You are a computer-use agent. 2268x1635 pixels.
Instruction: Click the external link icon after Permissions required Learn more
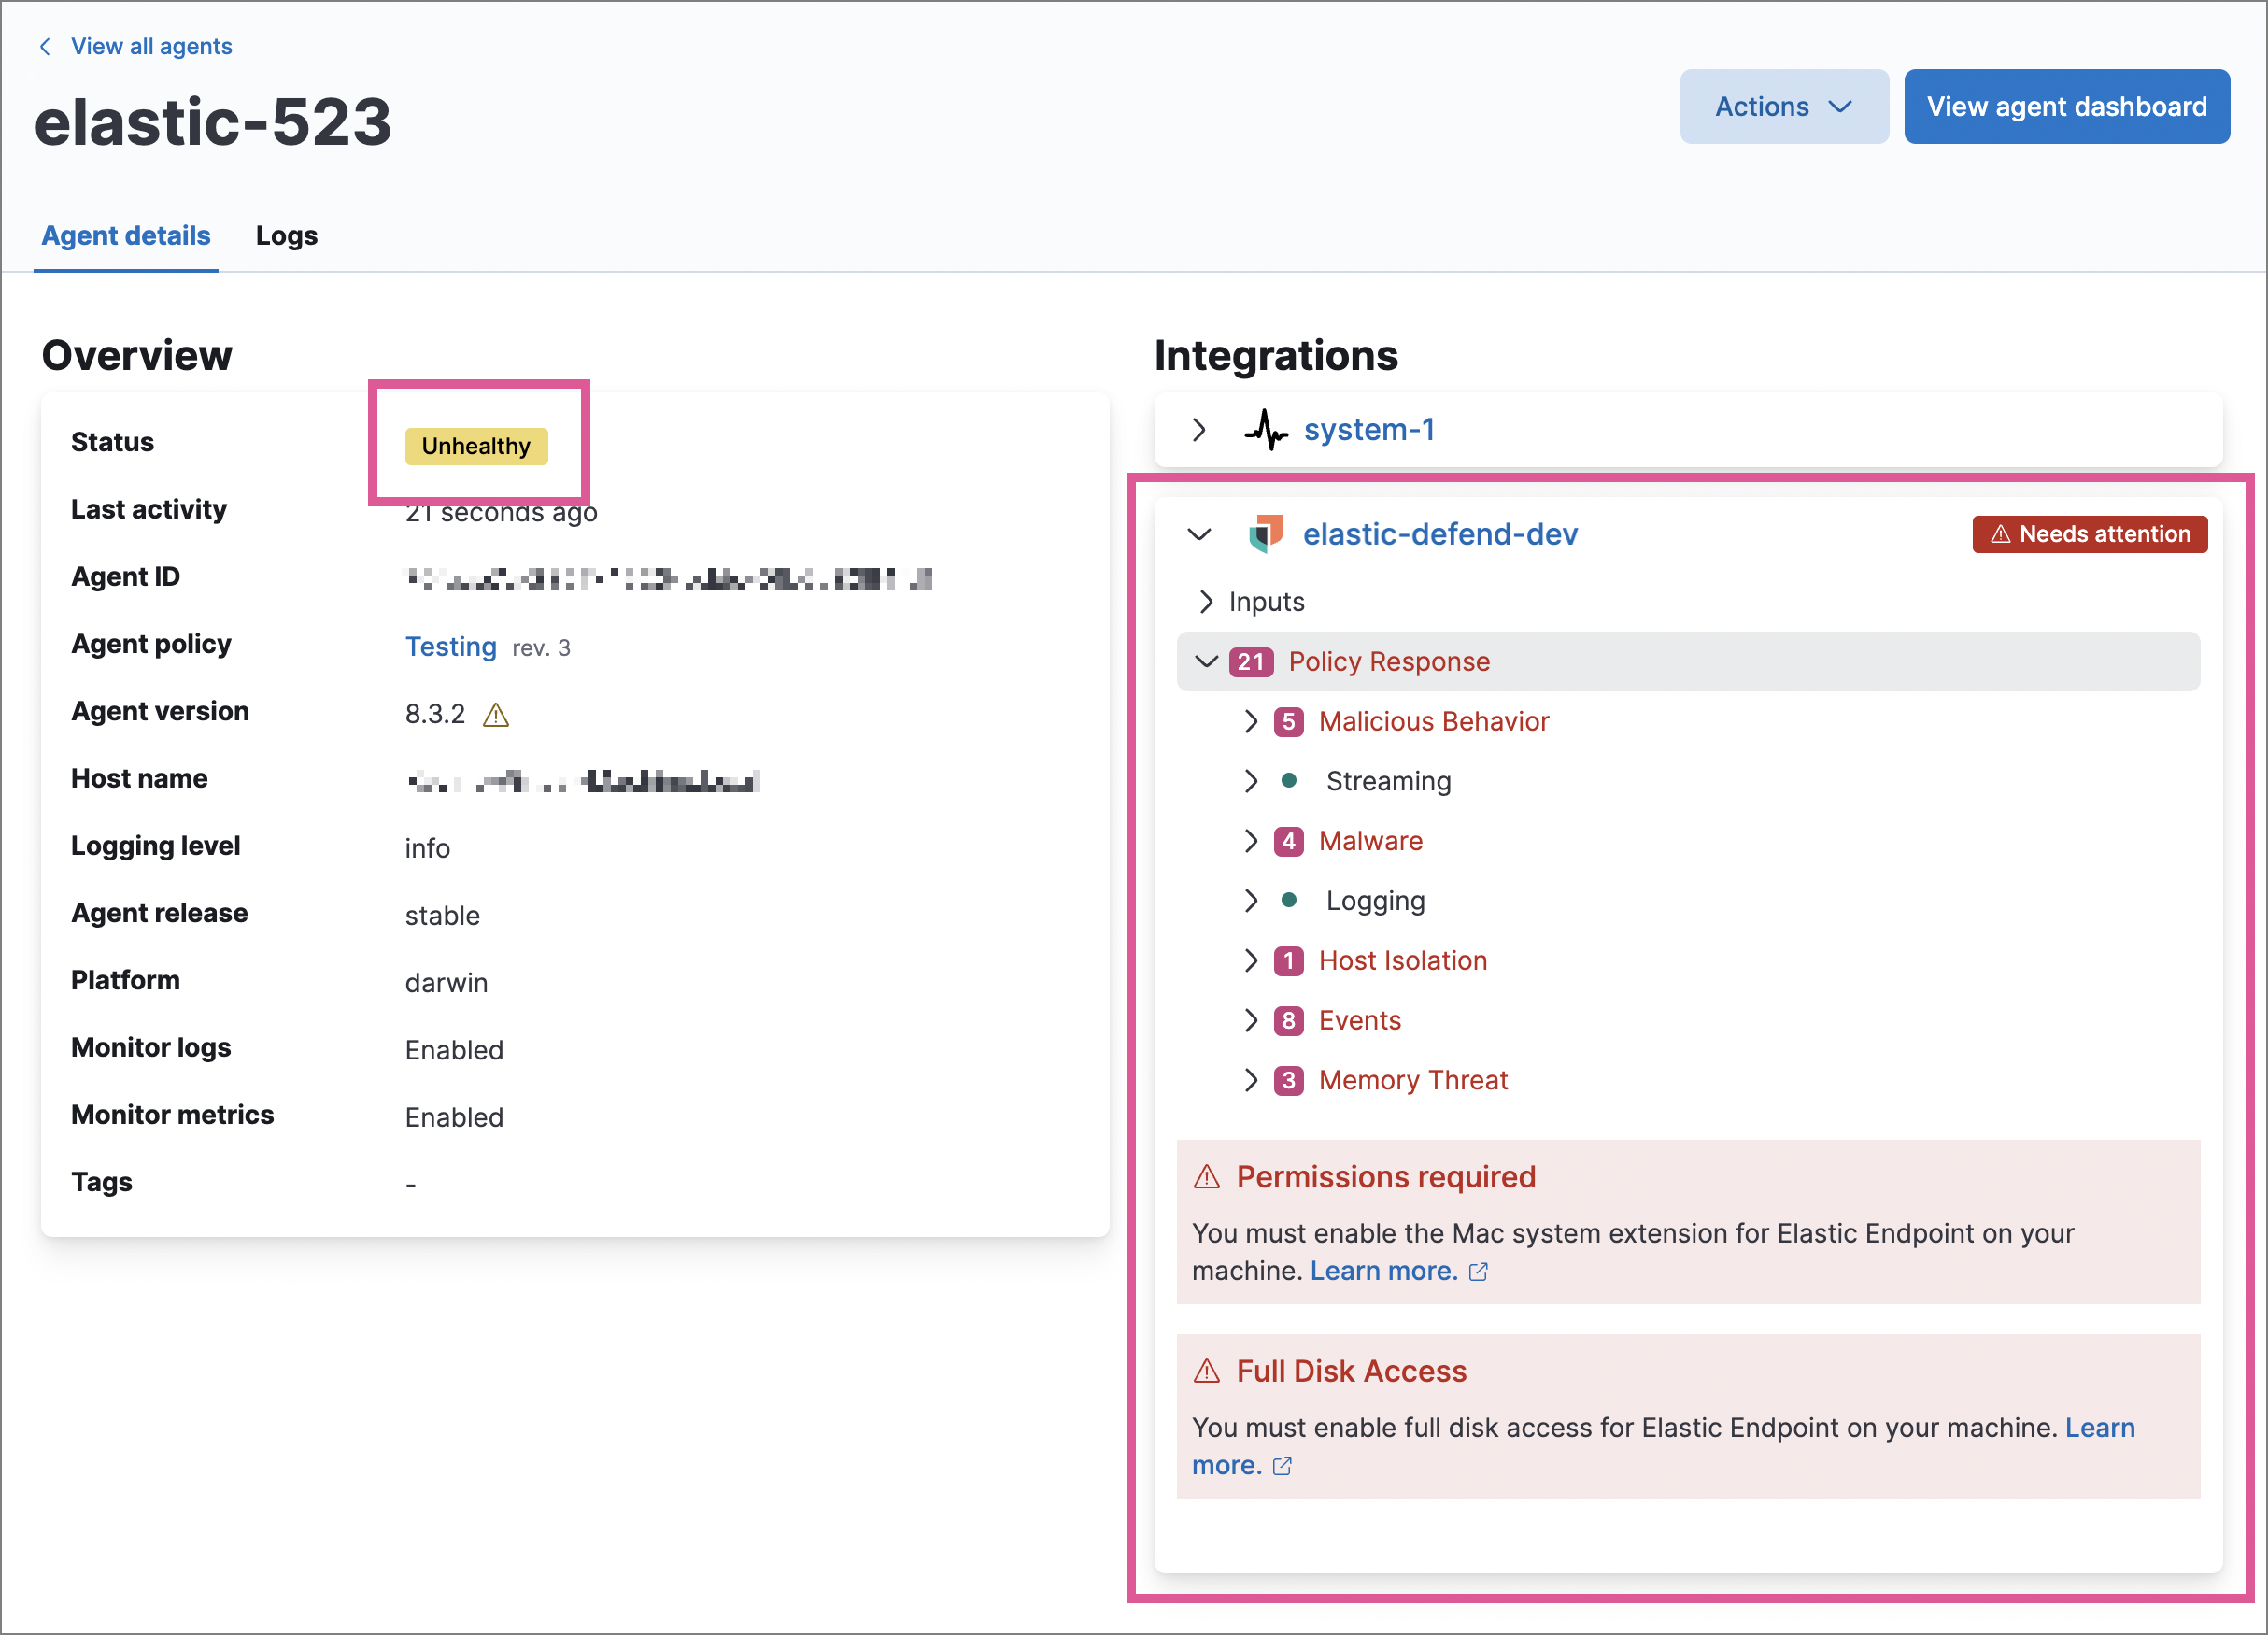coord(1480,1272)
